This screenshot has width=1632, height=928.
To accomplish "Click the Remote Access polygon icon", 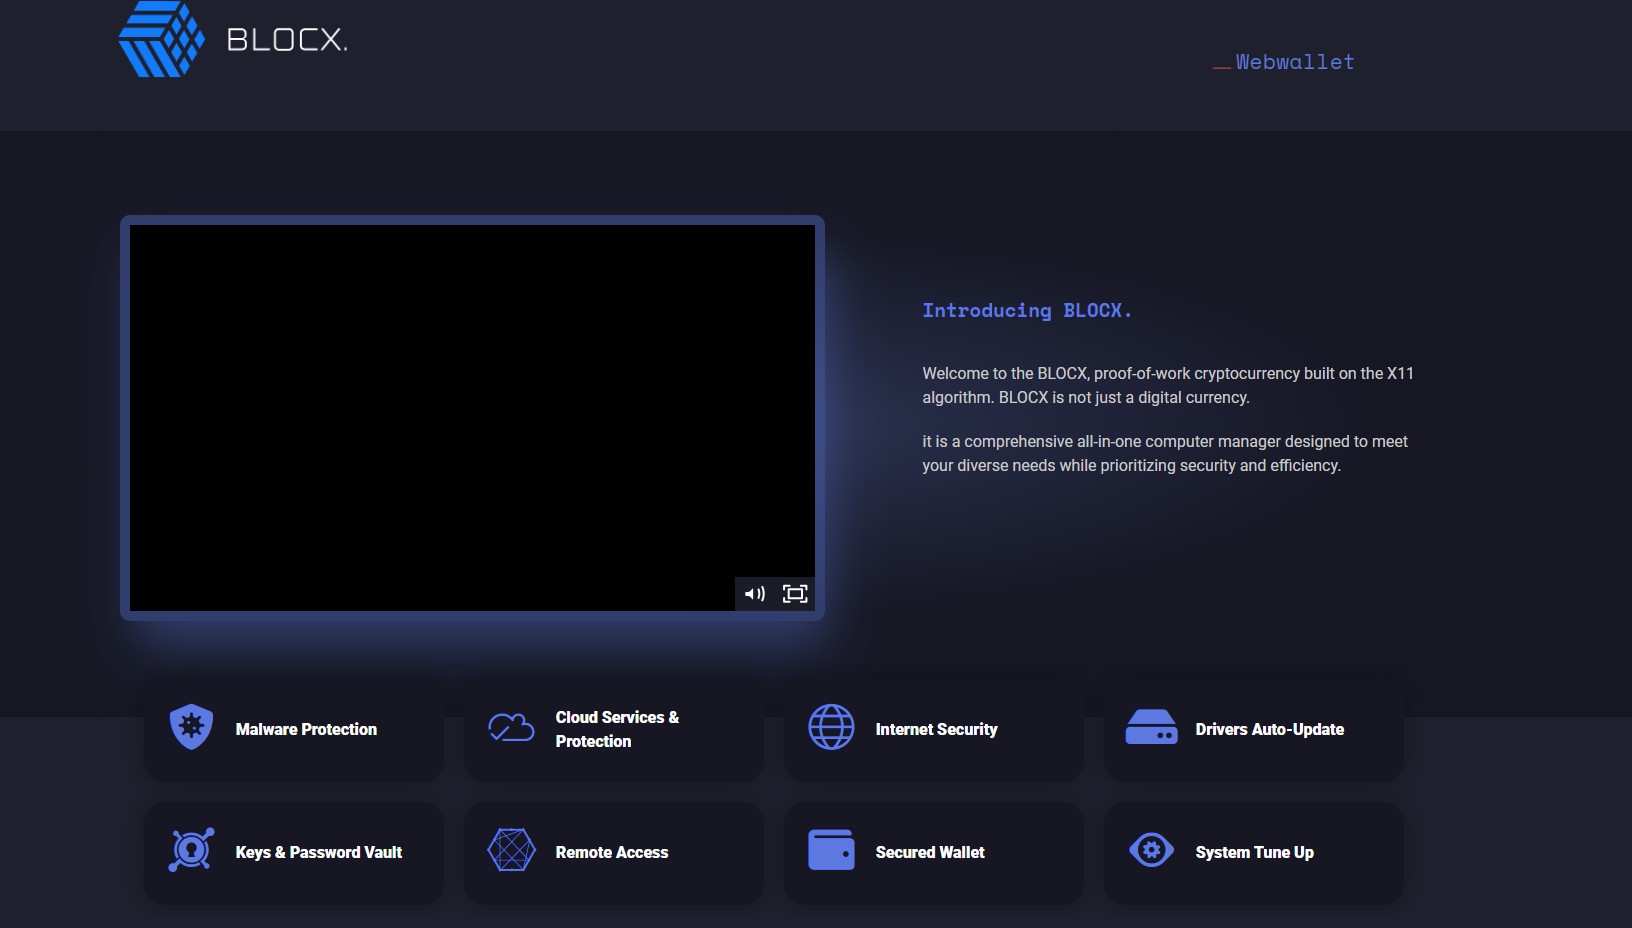I will pyautogui.click(x=511, y=850).
